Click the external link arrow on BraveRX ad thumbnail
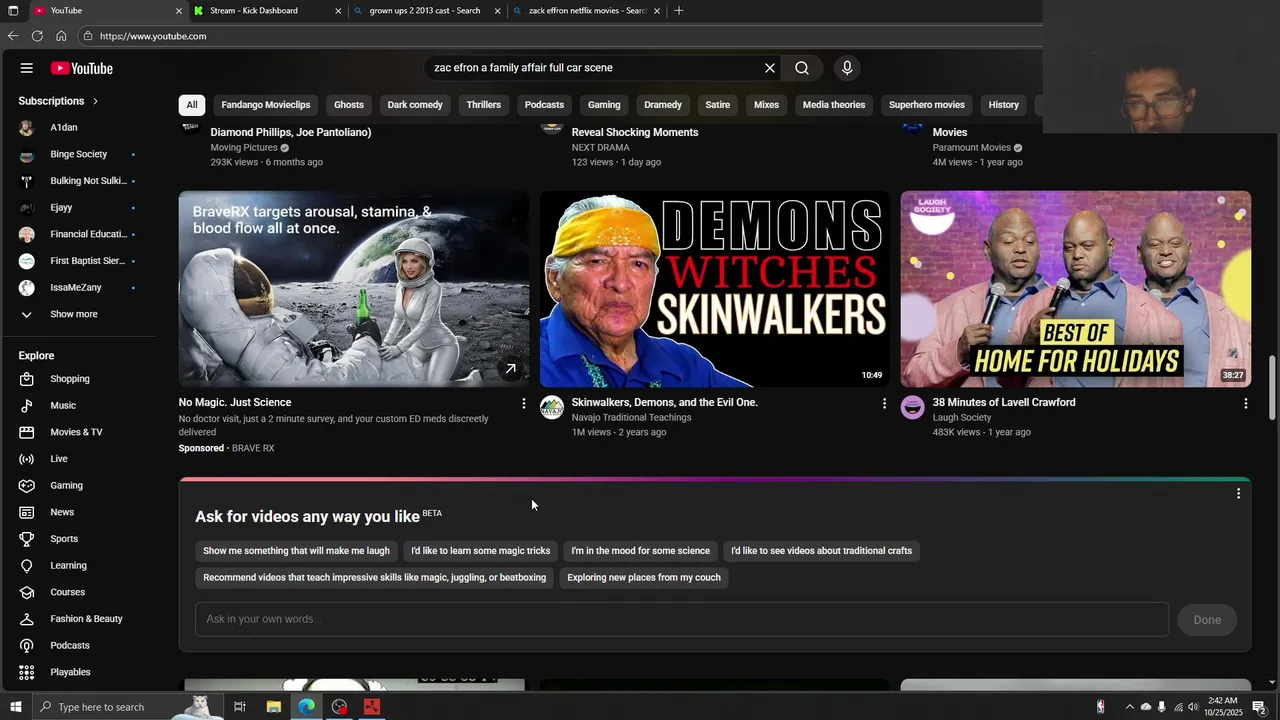1280x720 pixels. [511, 369]
